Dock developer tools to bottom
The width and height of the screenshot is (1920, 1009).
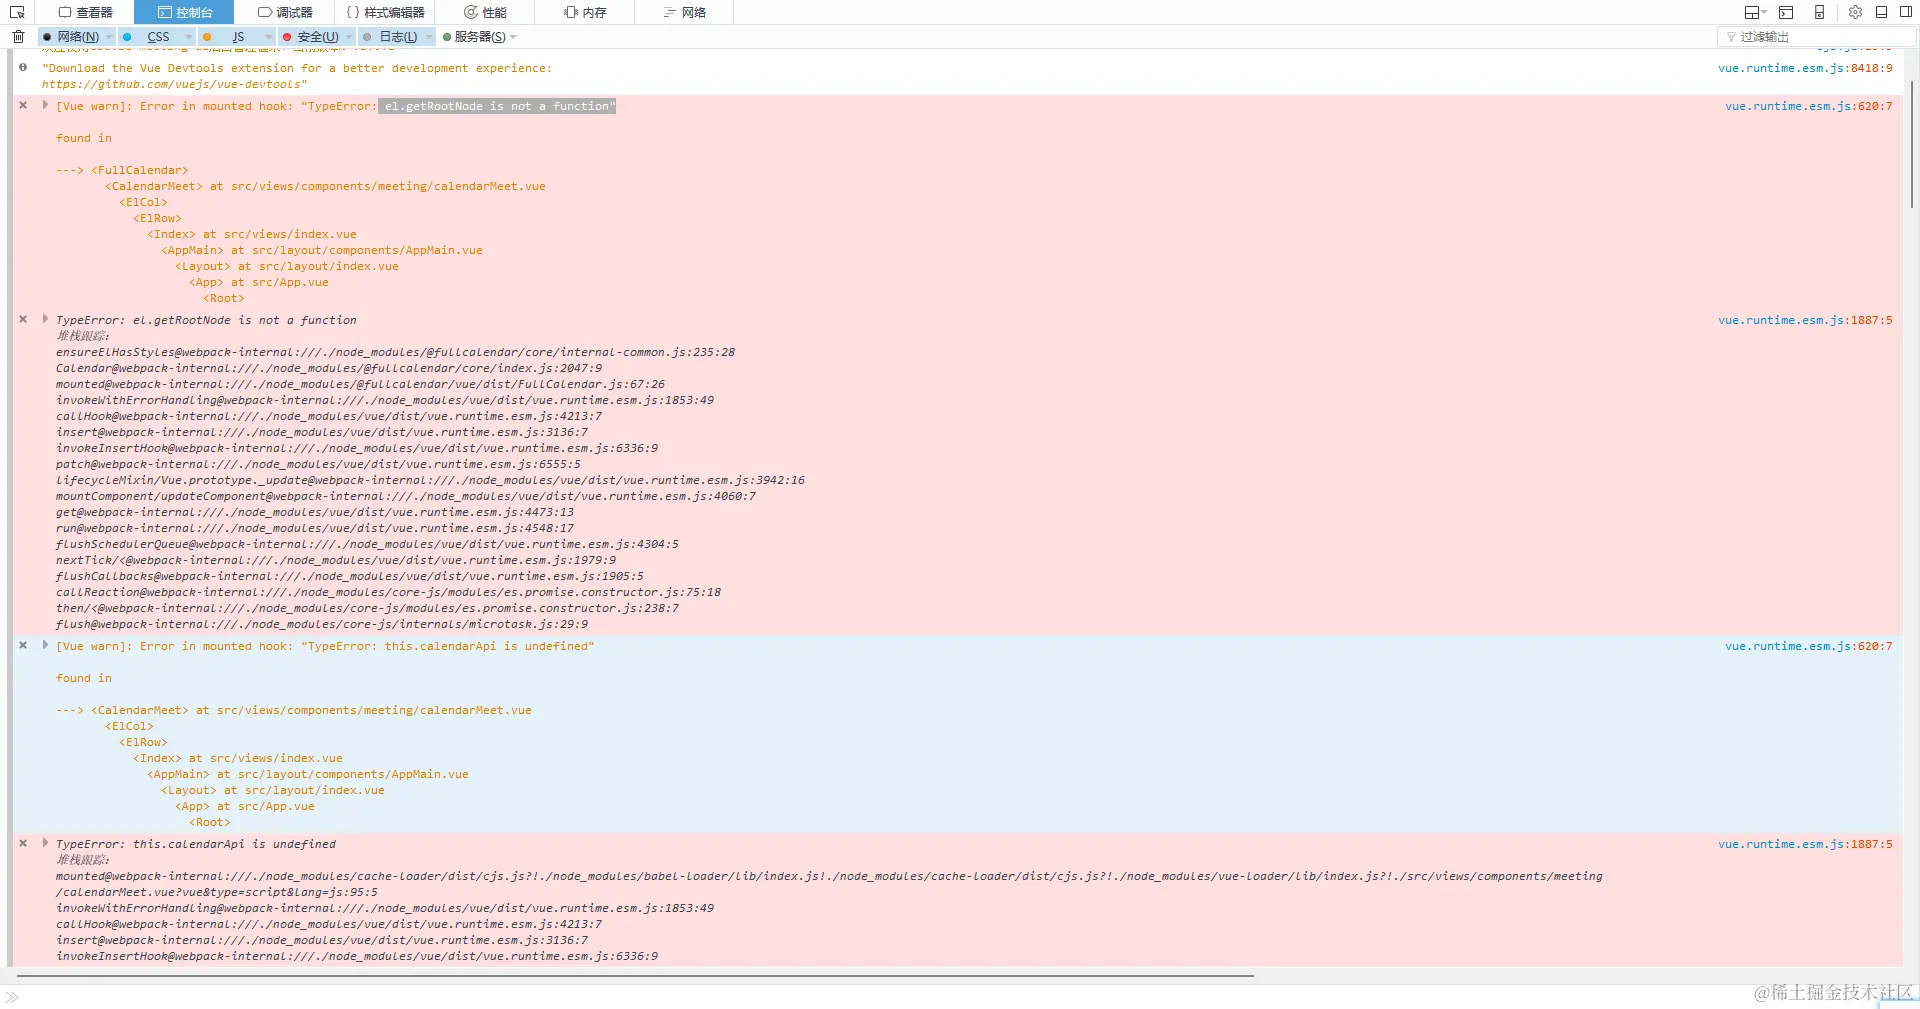1881,12
